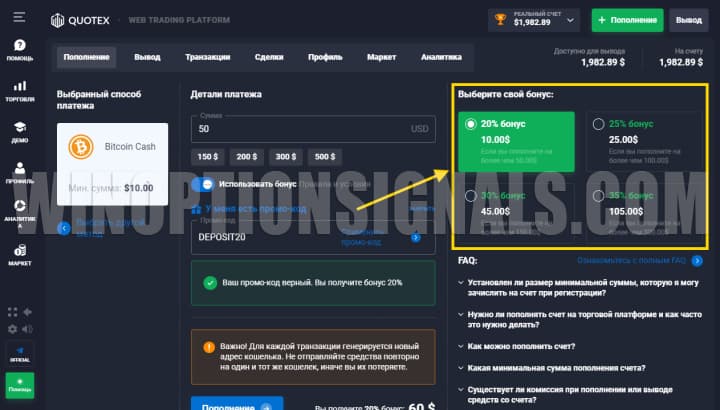Select the 35% бонус radio option
Image resolution: width=720 pixels, height=410 pixels.
[598, 196]
